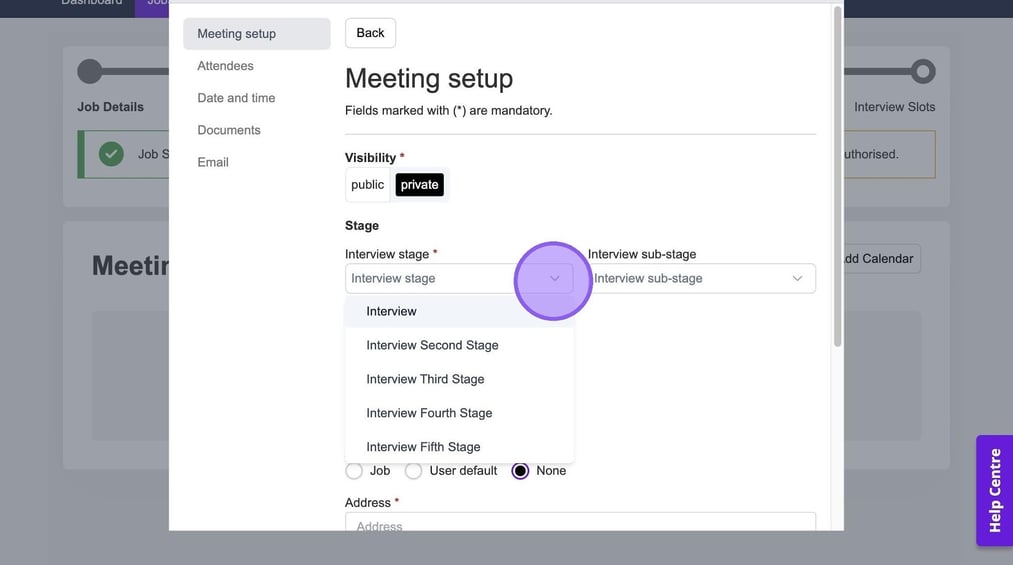This screenshot has width=1013, height=565.
Task: Choose Interview Second Stage option
Action: click(x=432, y=346)
